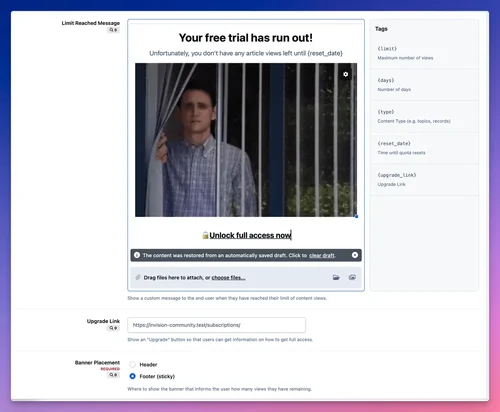Click the 'Time until quota resets' description
Screen dimensions: 500x412
(401, 153)
